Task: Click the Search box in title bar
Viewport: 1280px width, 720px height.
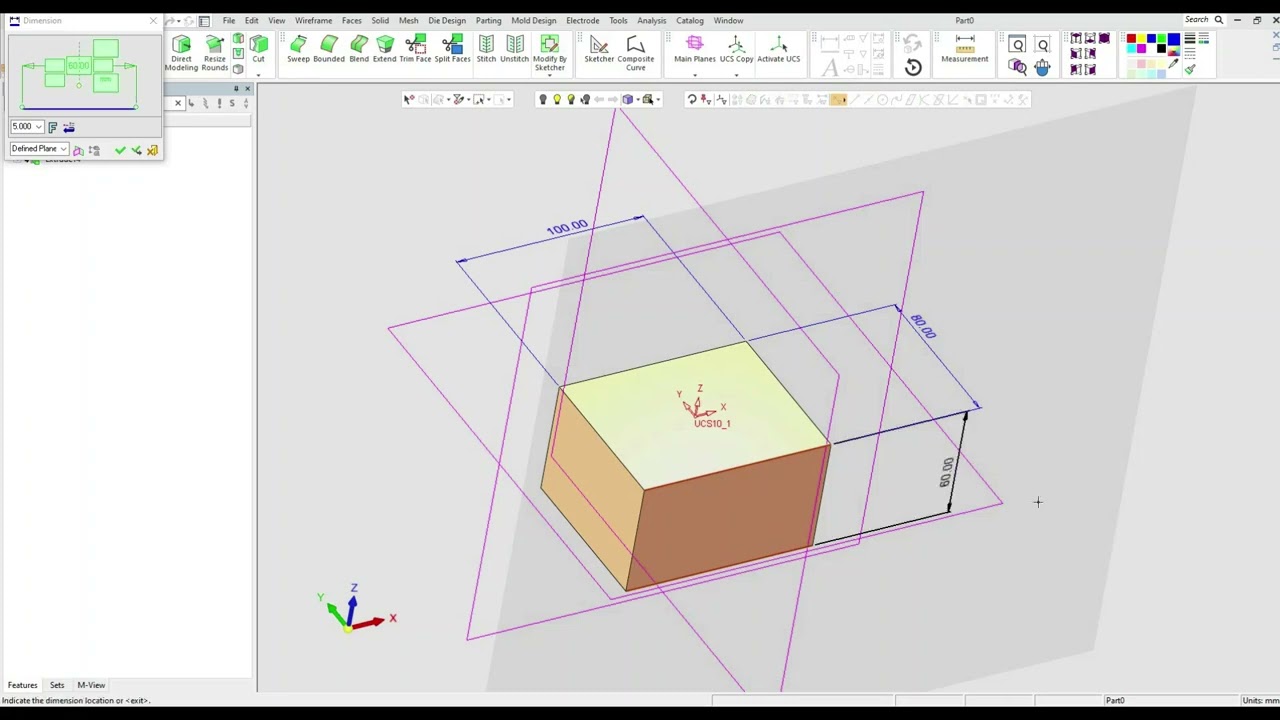Action: 1204,20
